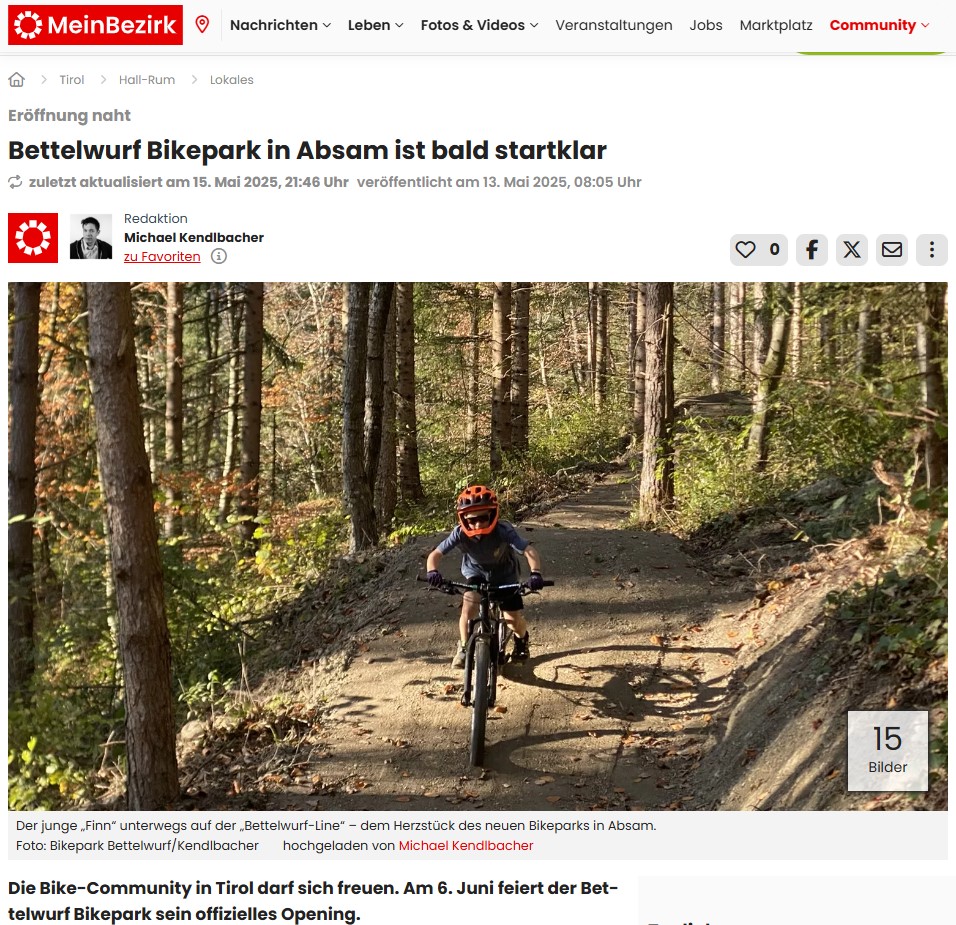
Task: Click the MeinBezirk logo
Action: [x=95, y=25]
